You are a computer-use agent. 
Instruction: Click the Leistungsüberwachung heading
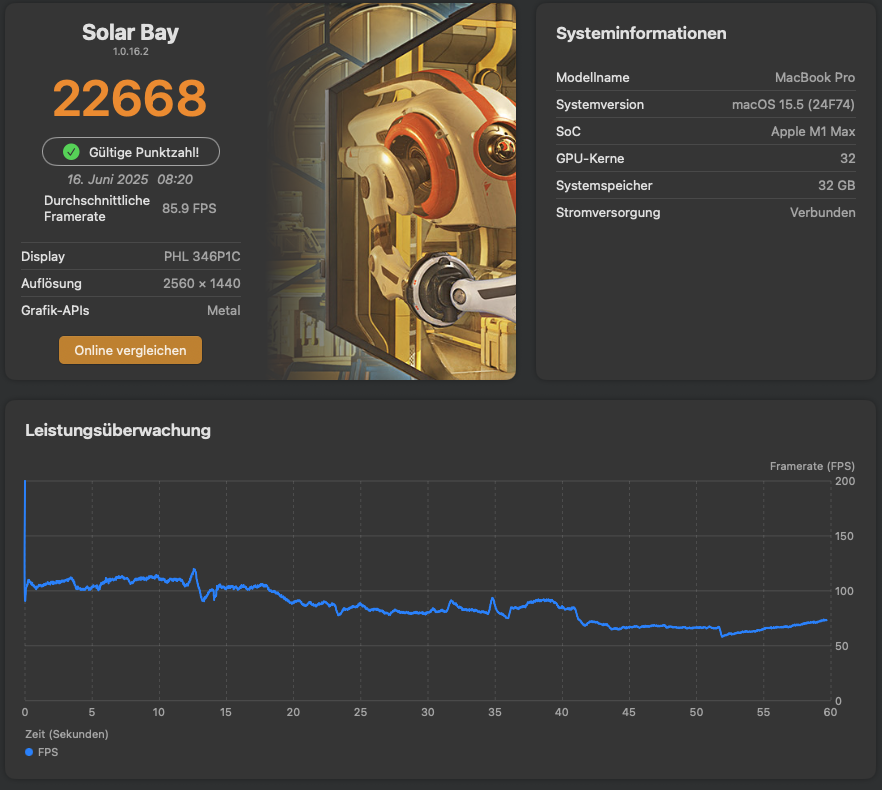(118, 430)
